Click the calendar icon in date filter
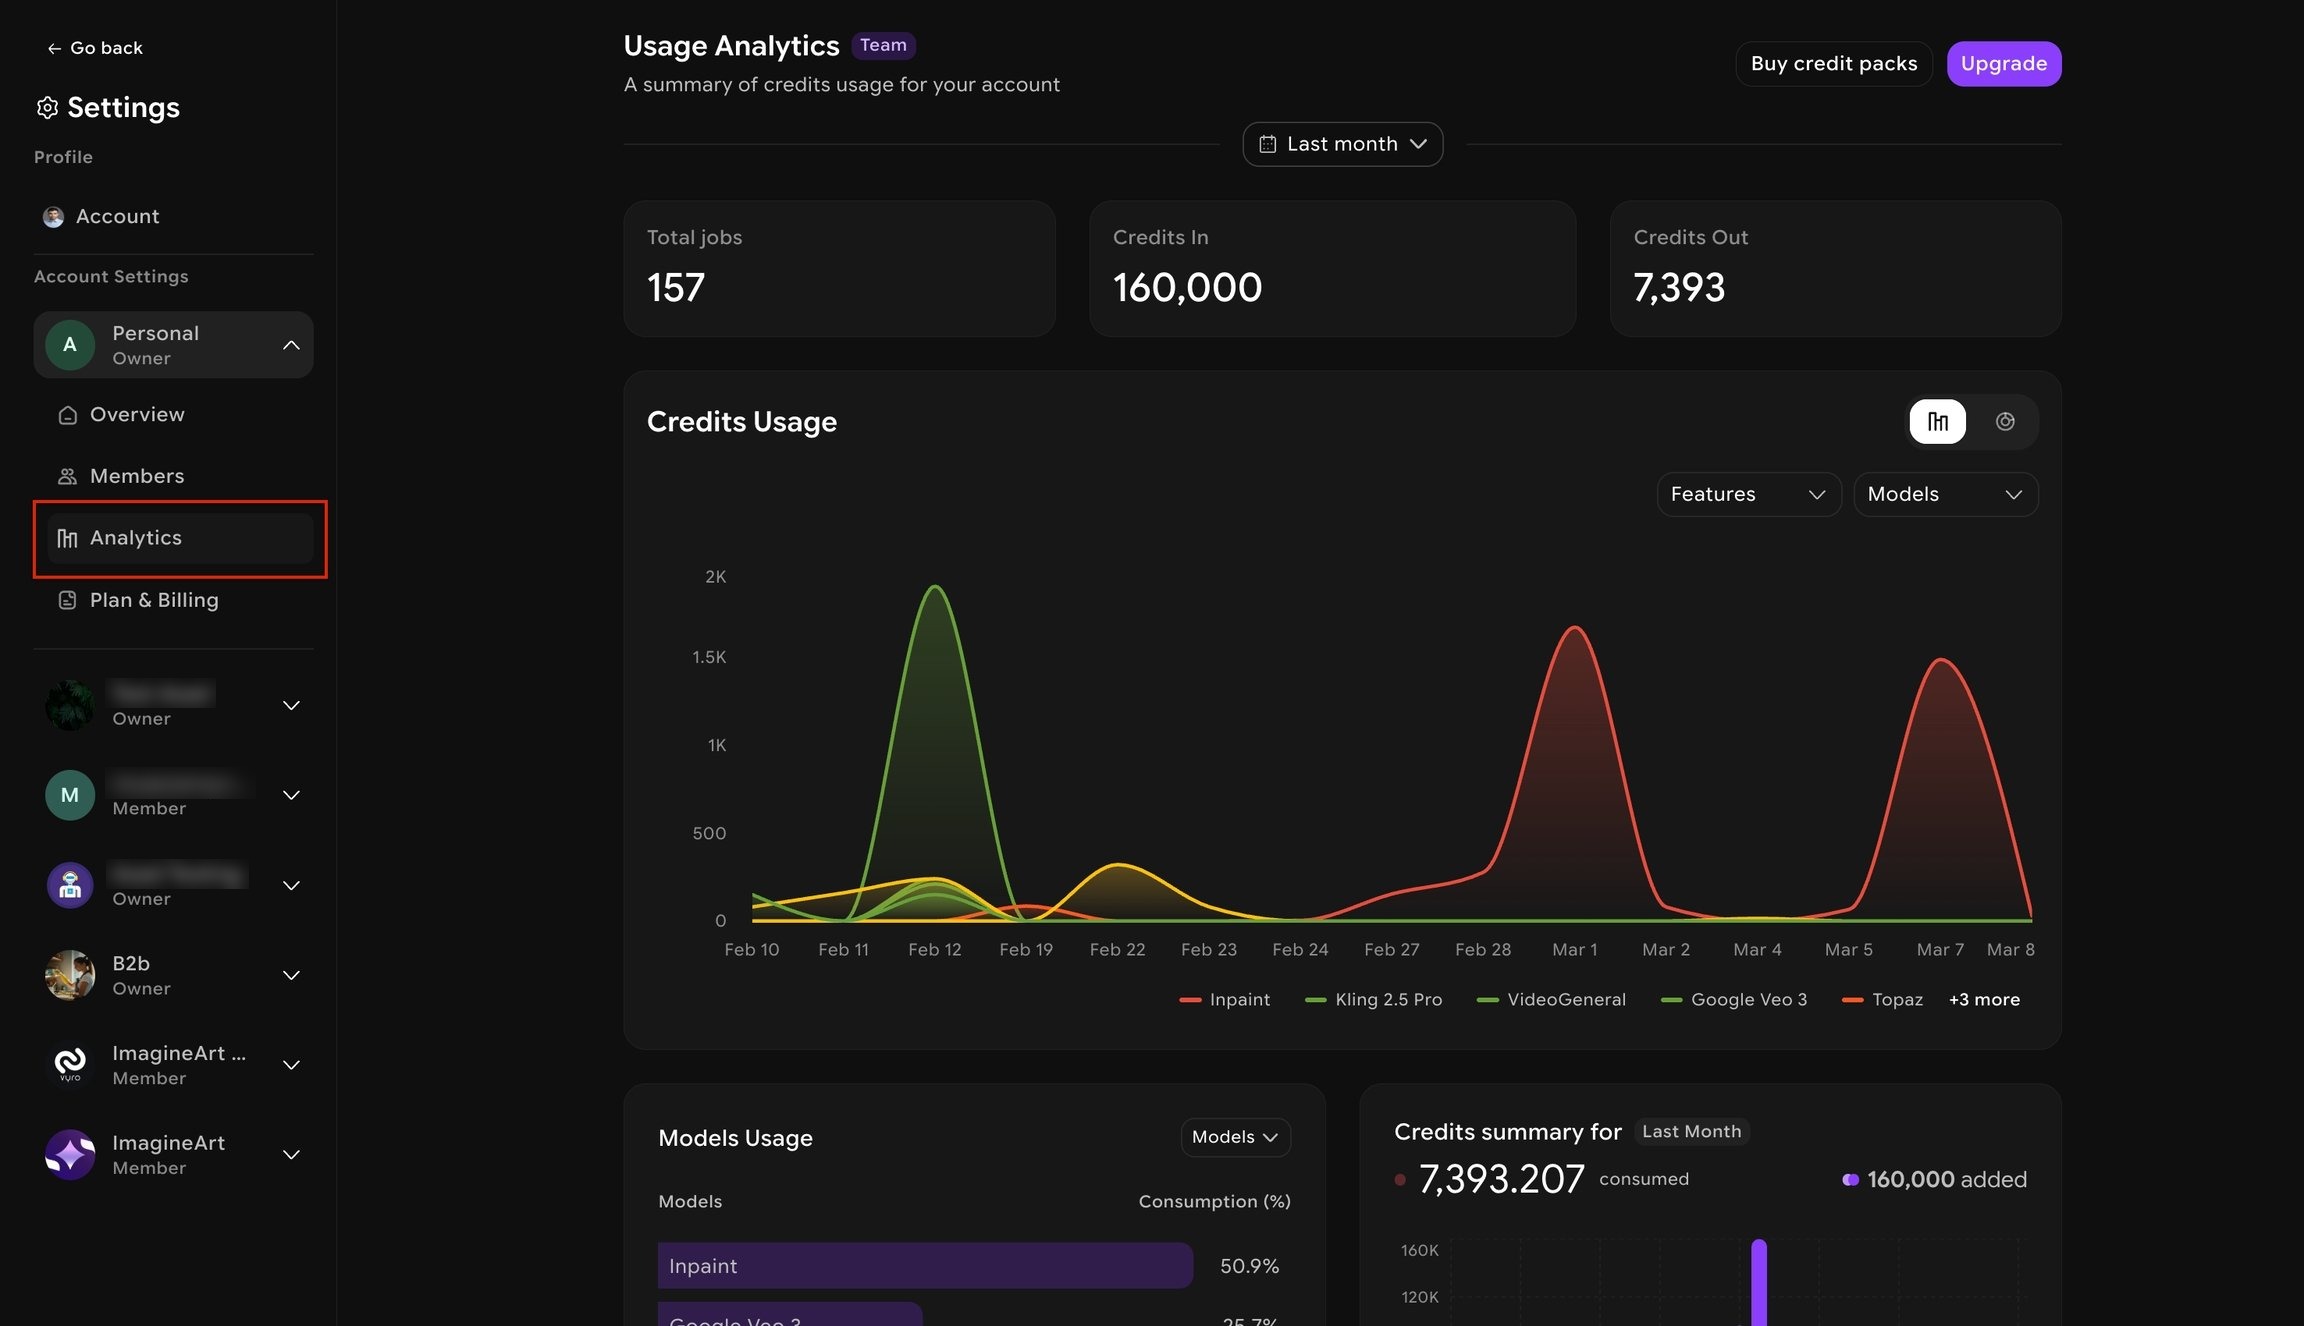This screenshot has height=1326, width=2304. (1267, 144)
